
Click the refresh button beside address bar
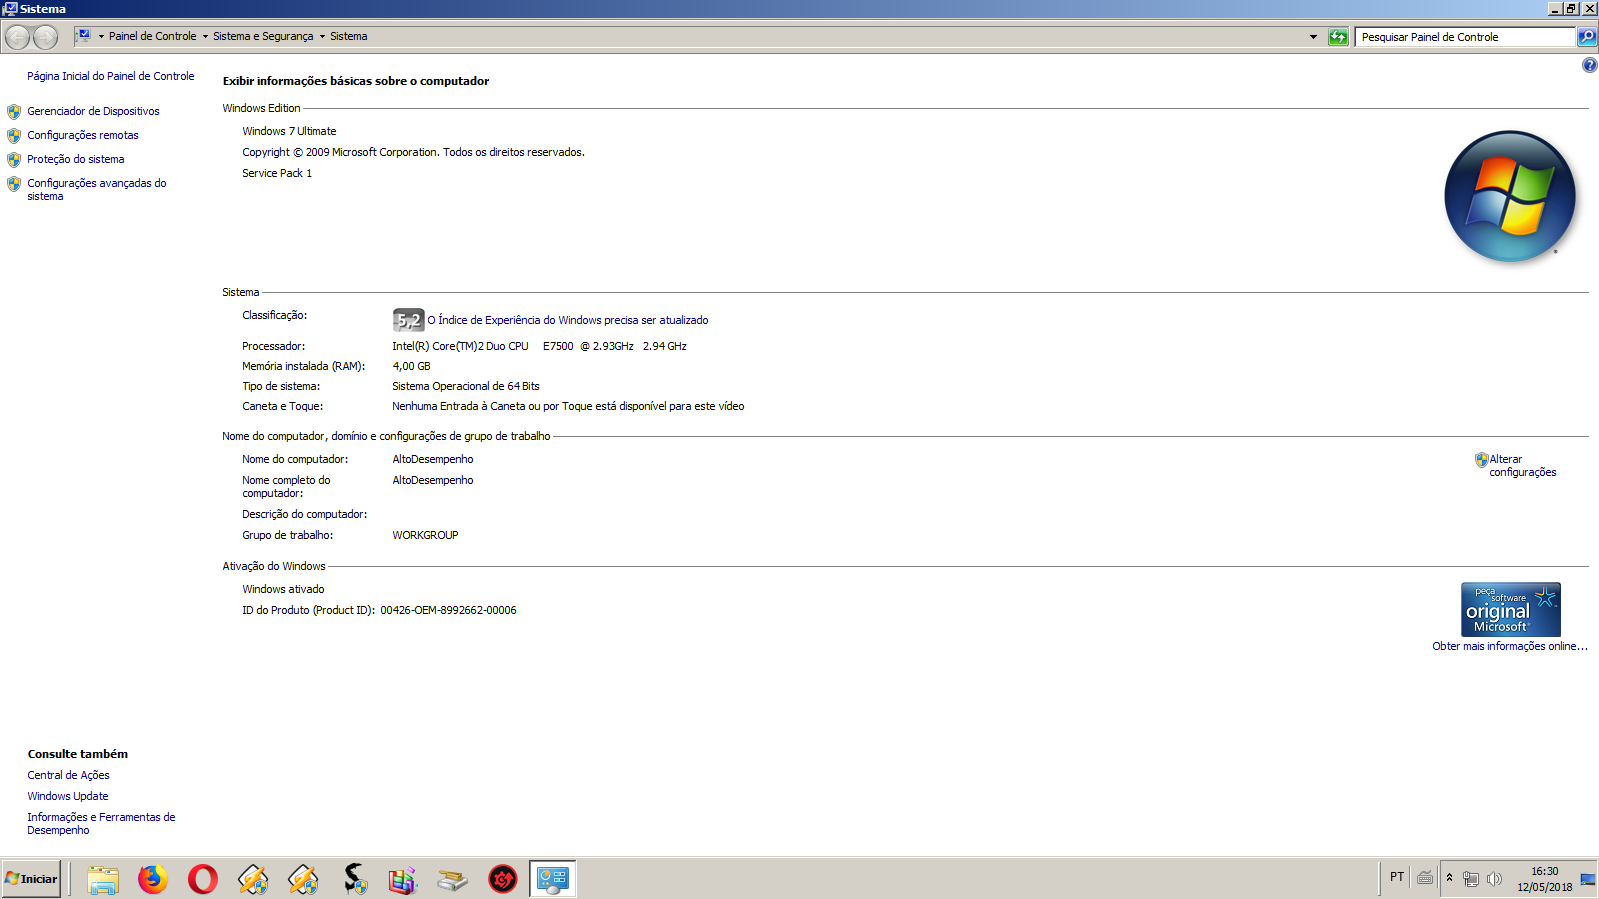click(x=1338, y=37)
